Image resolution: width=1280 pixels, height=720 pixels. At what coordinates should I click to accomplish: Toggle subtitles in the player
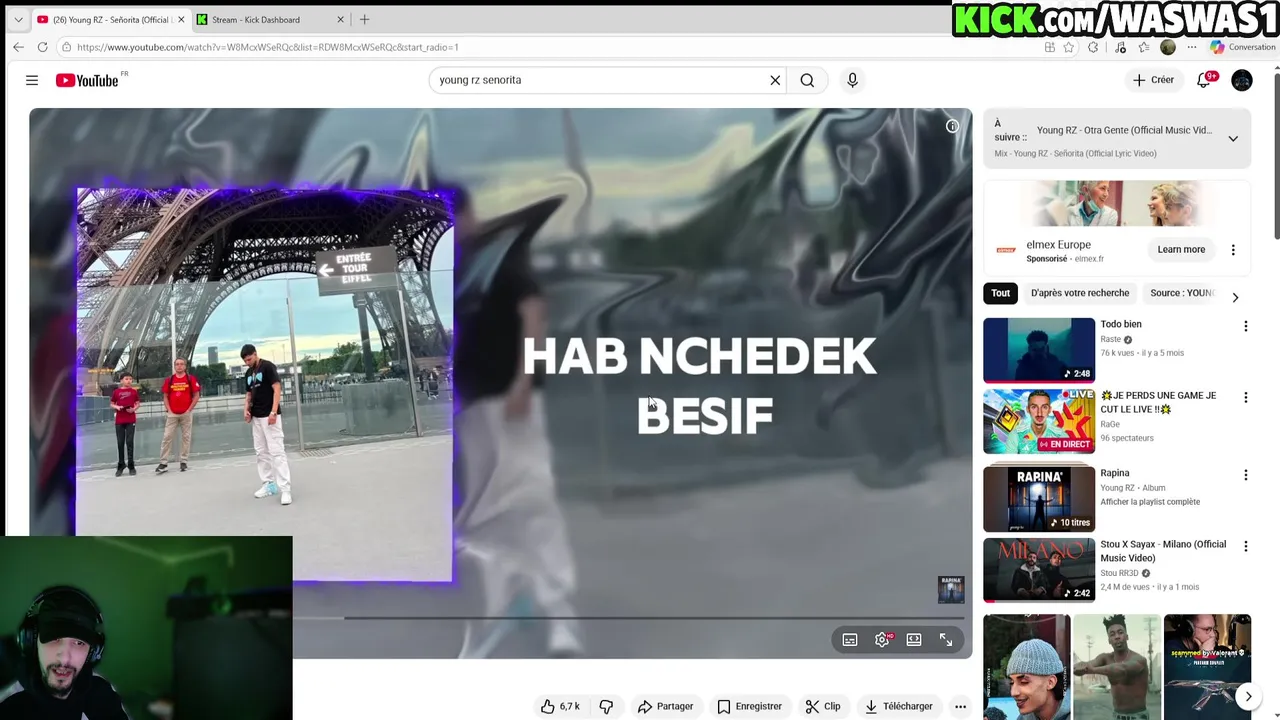pyautogui.click(x=850, y=640)
